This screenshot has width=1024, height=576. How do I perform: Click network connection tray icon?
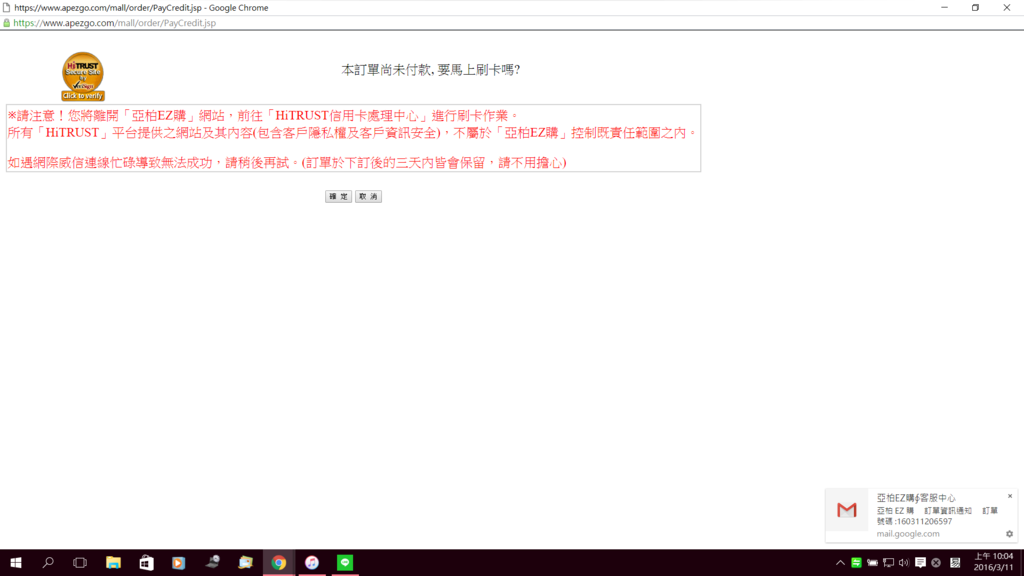tap(888, 562)
